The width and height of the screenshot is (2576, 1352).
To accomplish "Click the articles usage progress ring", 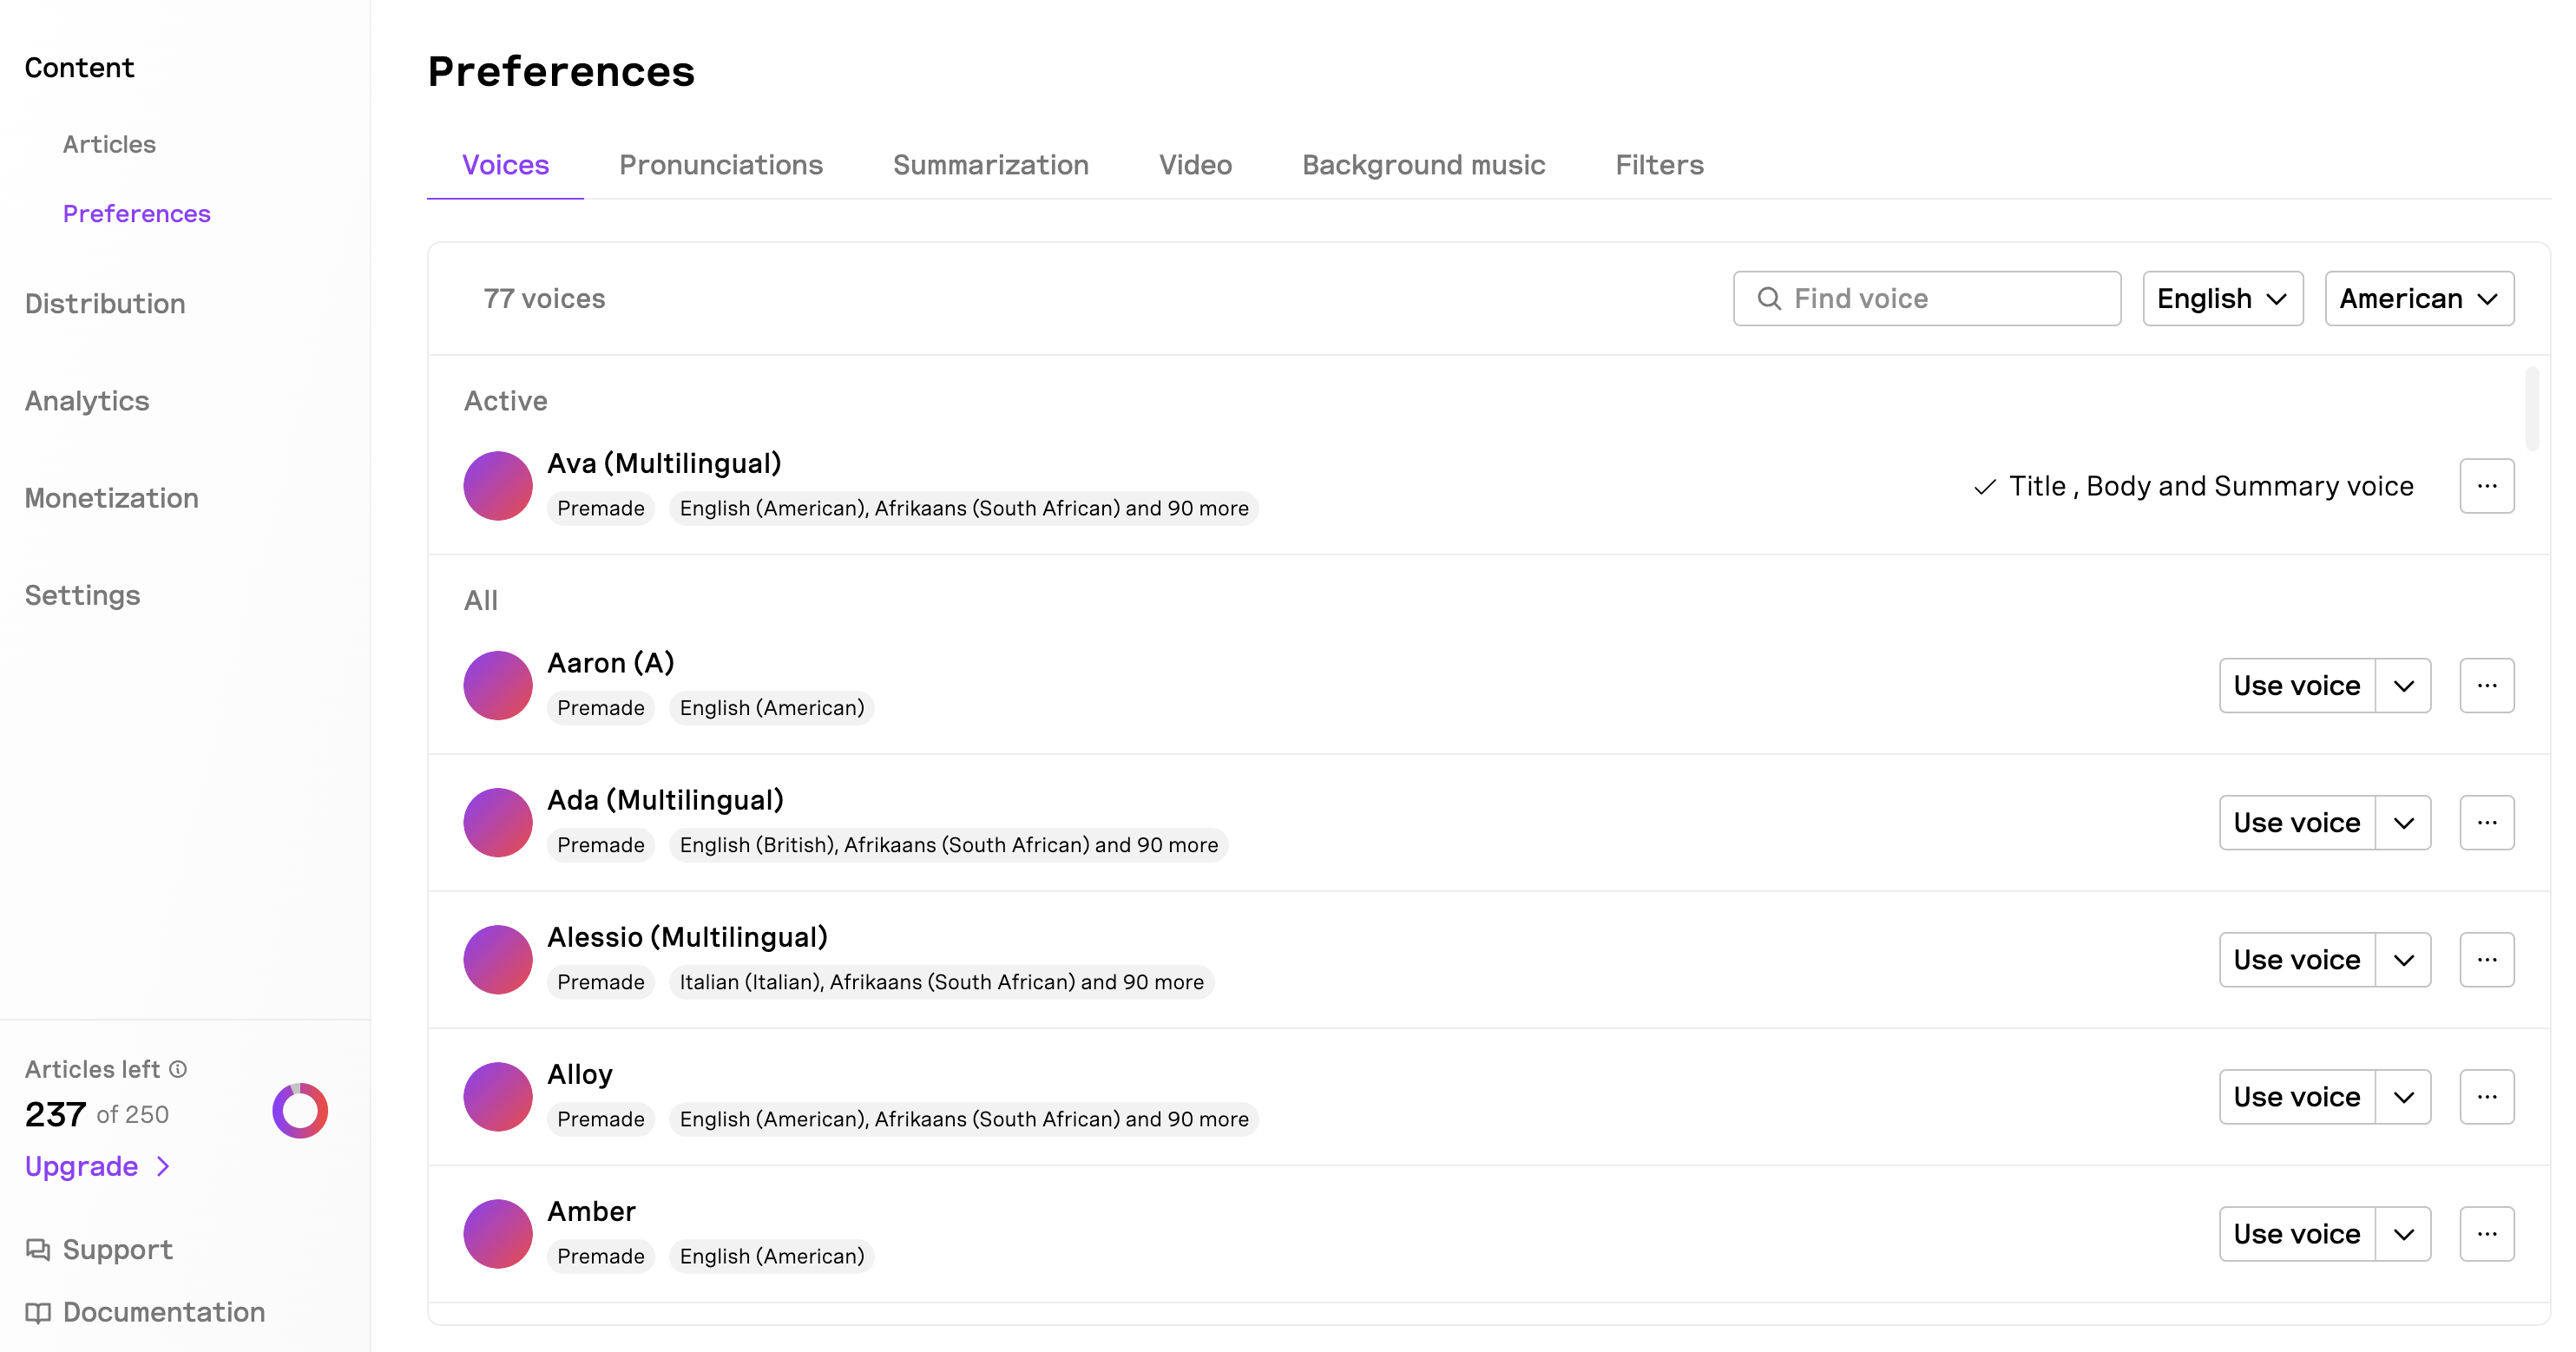I will coord(299,1110).
